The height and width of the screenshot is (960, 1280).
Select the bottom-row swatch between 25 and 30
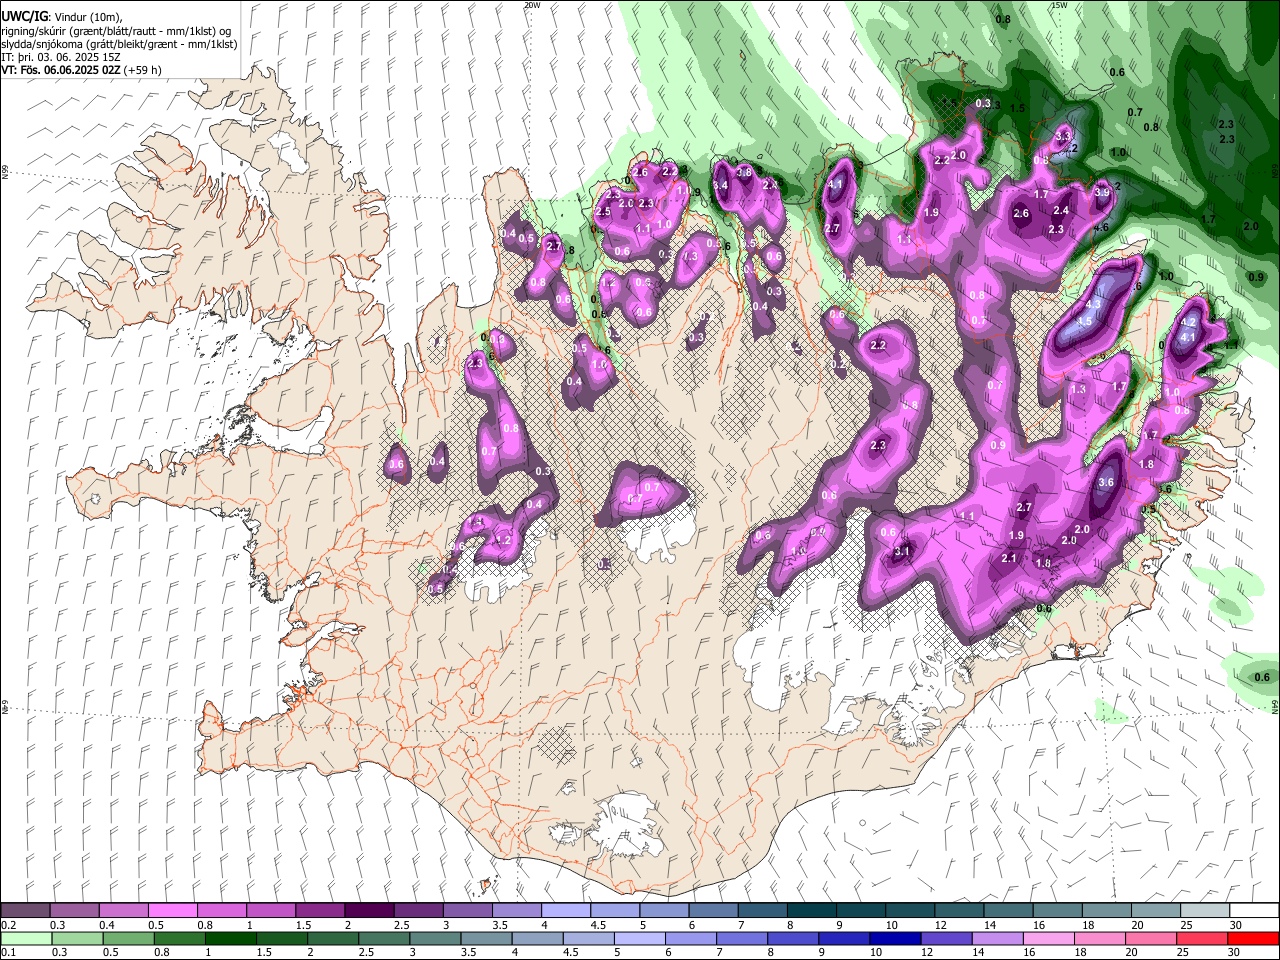tap(1202, 938)
